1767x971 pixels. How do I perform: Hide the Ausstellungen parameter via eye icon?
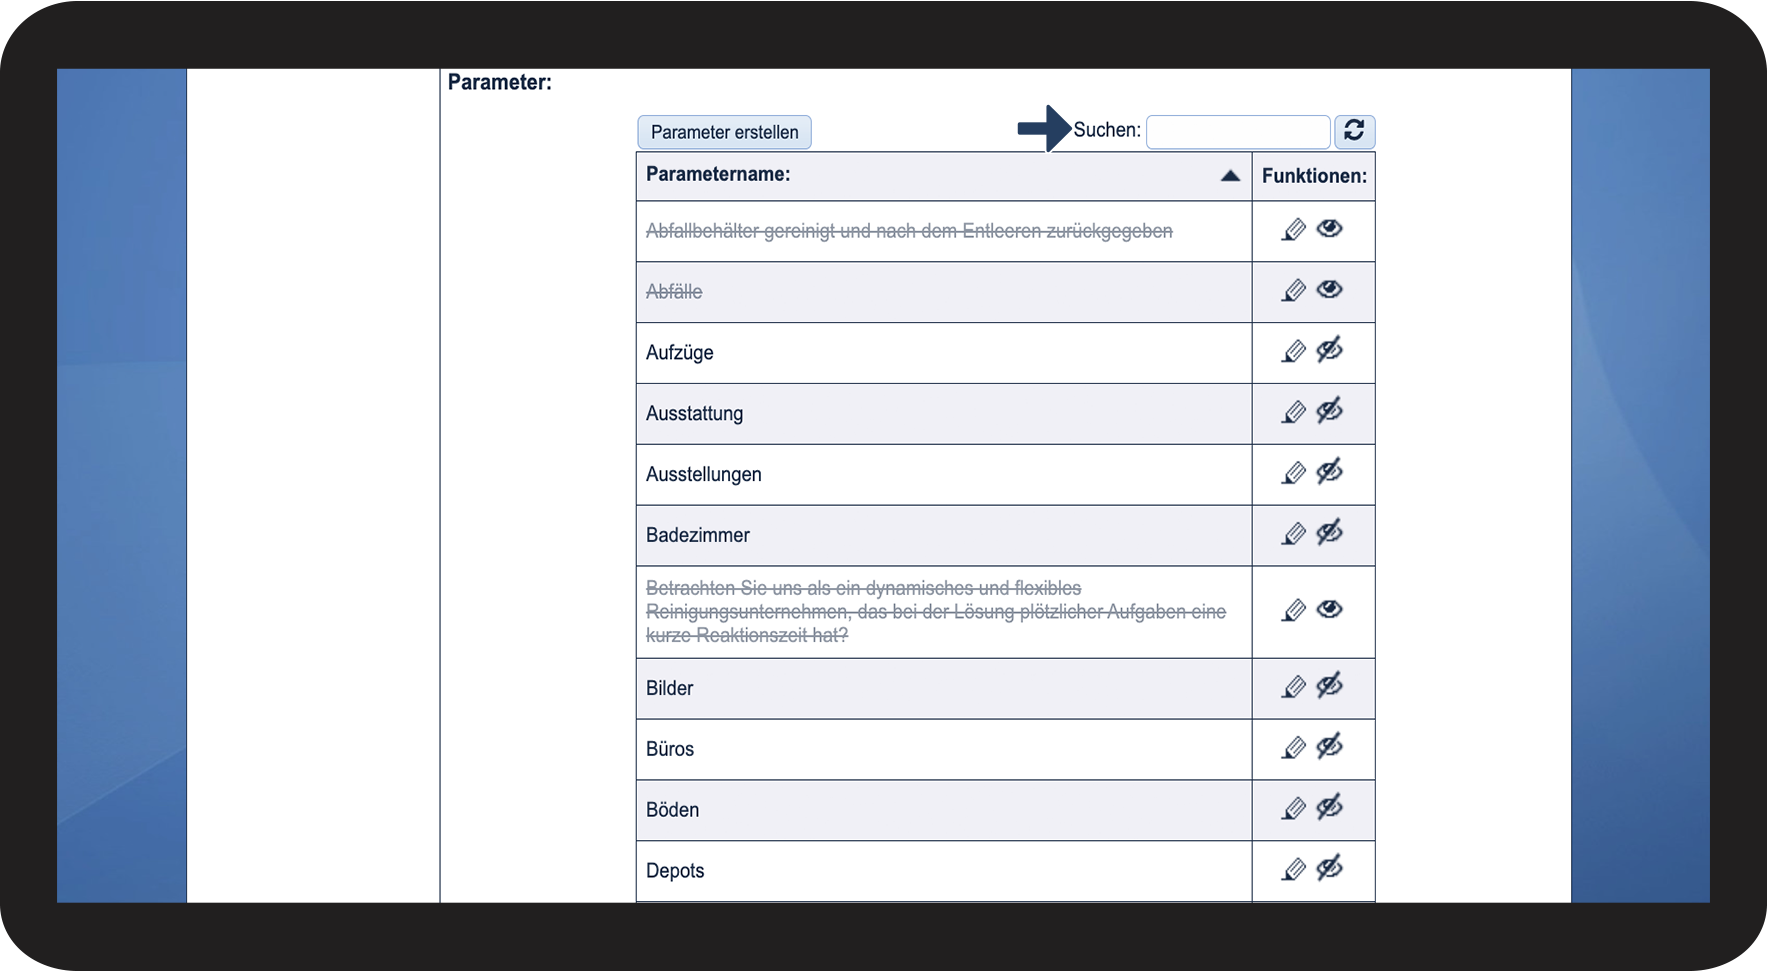[1329, 471]
